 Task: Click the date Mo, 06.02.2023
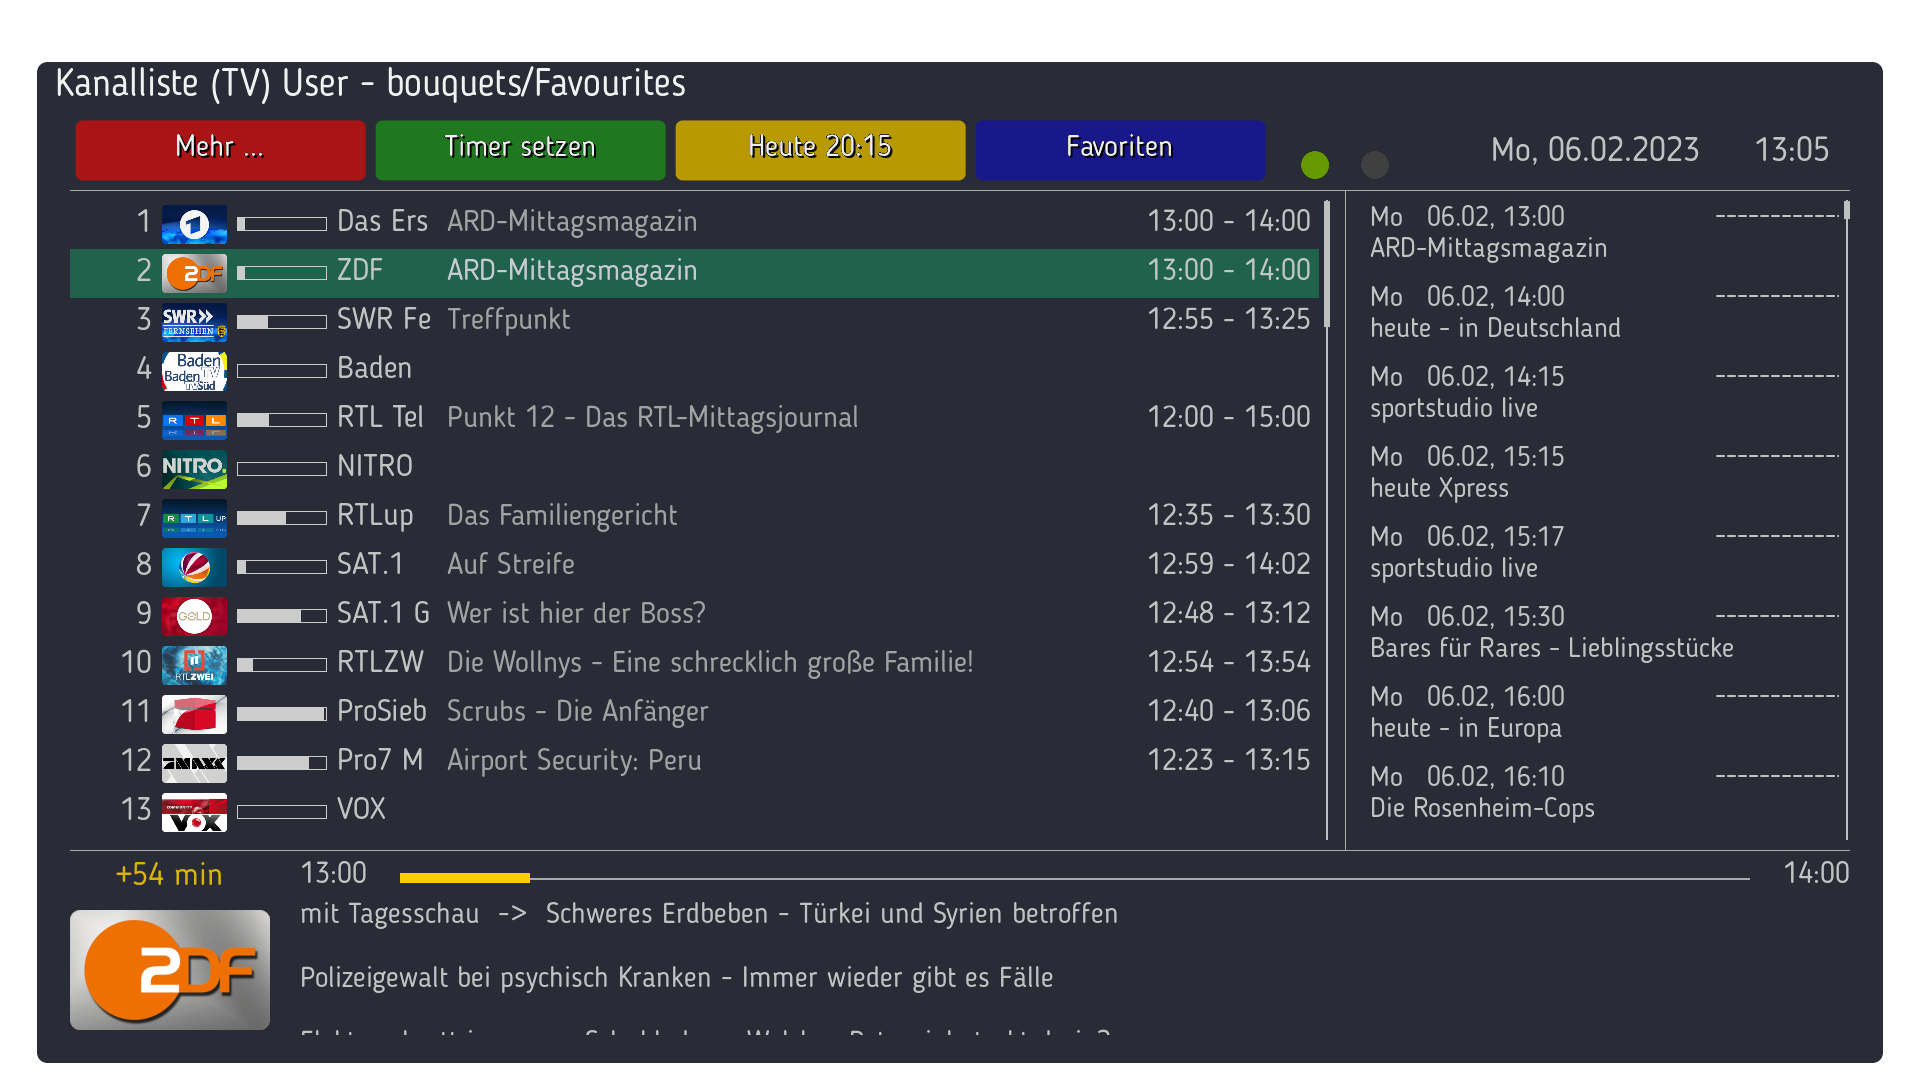(1595, 150)
